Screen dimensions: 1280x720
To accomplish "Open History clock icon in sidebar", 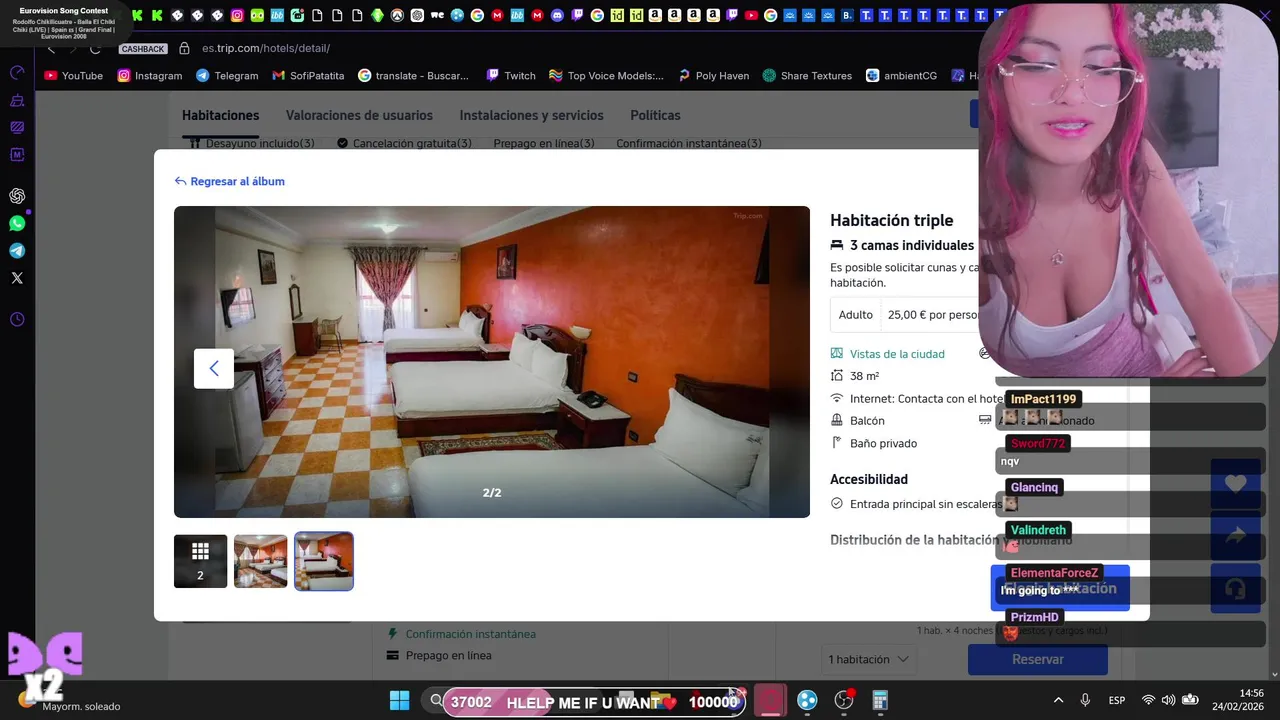I will pyautogui.click(x=17, y=320).
